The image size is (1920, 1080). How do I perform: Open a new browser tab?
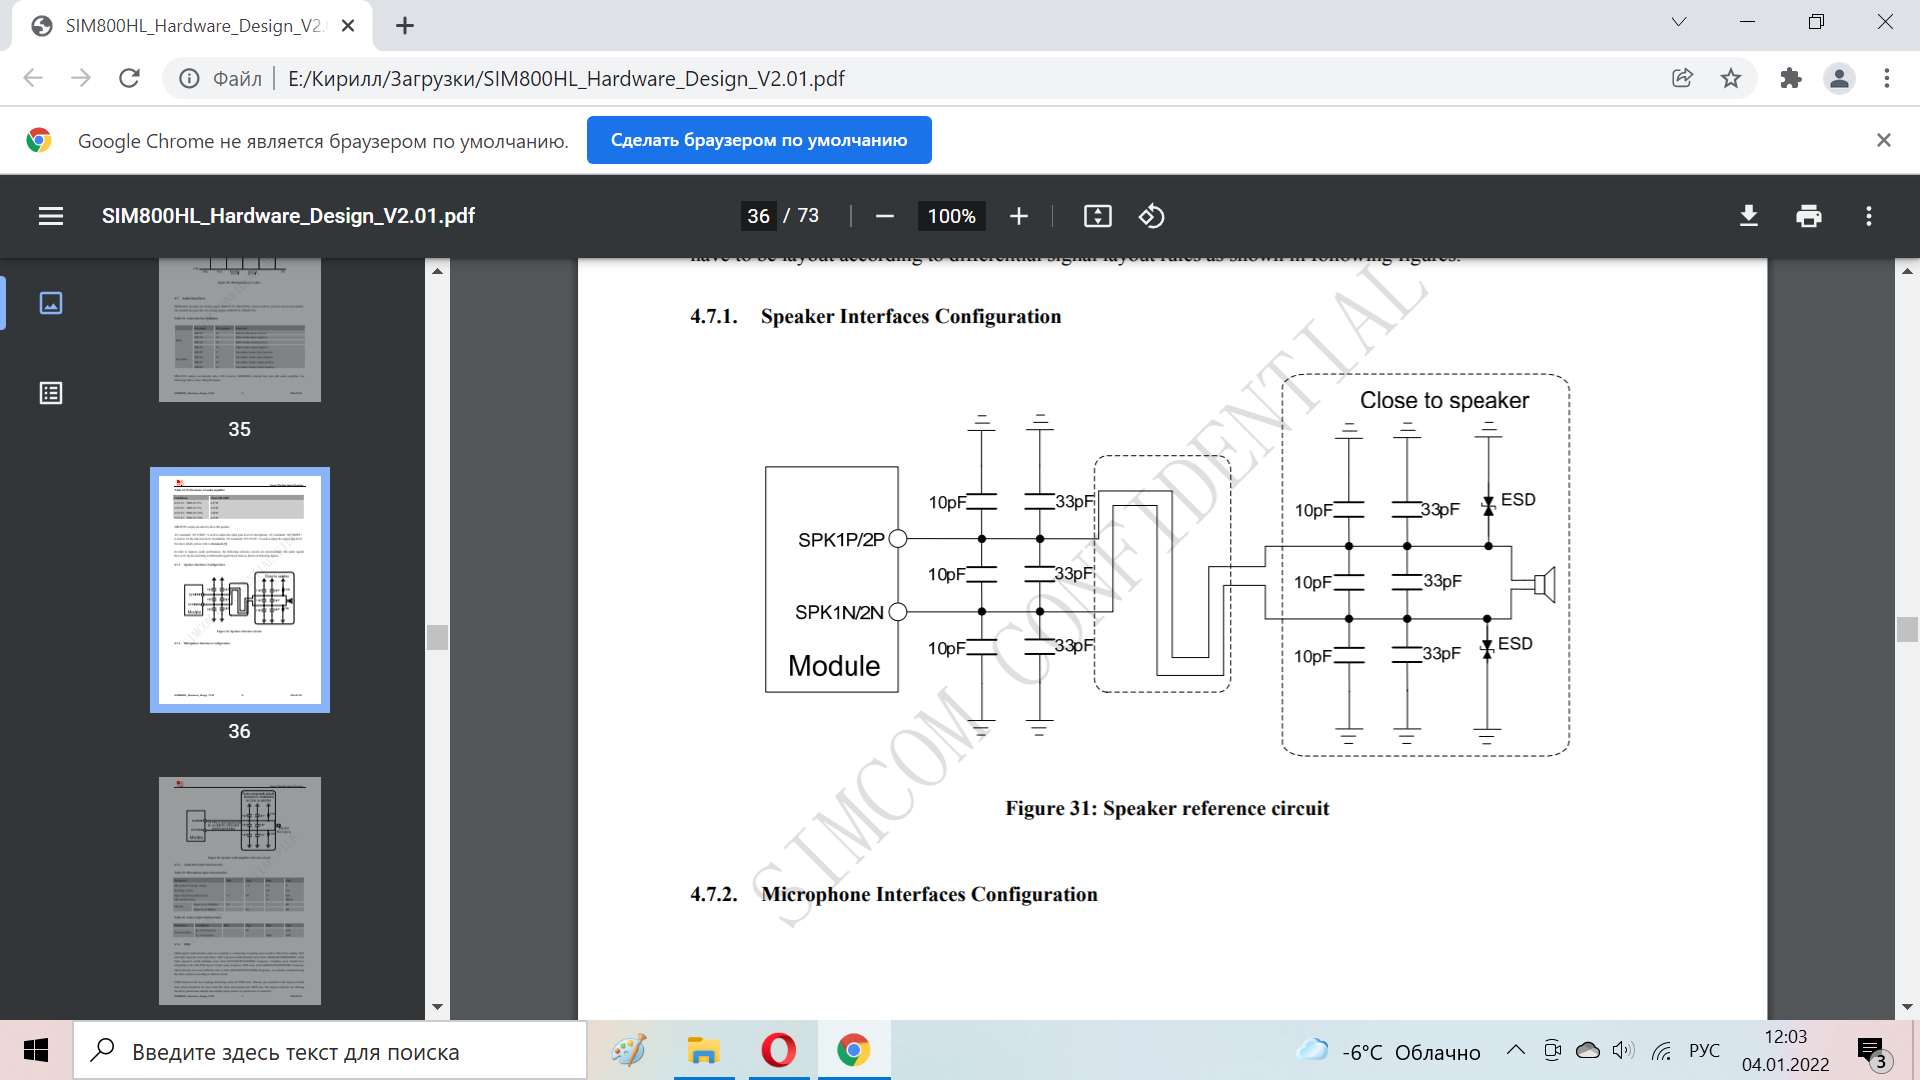pos(405,26)
